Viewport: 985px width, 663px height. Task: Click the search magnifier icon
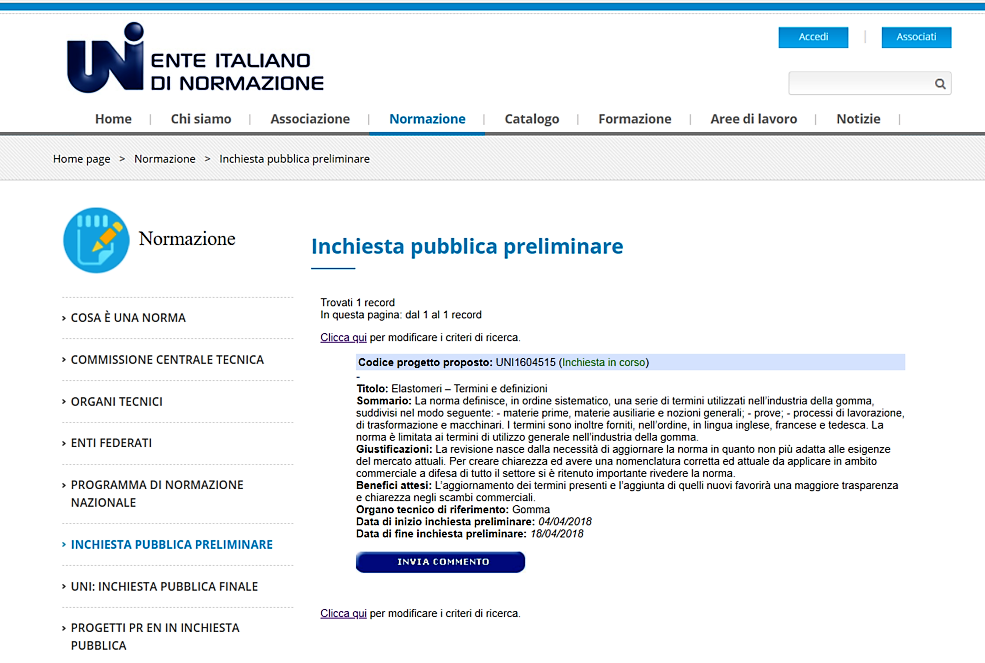click(x=940, y=84)
